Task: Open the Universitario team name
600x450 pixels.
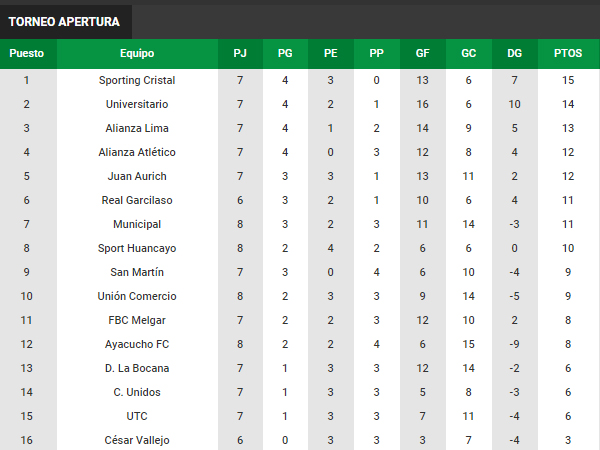Action: 137,104
